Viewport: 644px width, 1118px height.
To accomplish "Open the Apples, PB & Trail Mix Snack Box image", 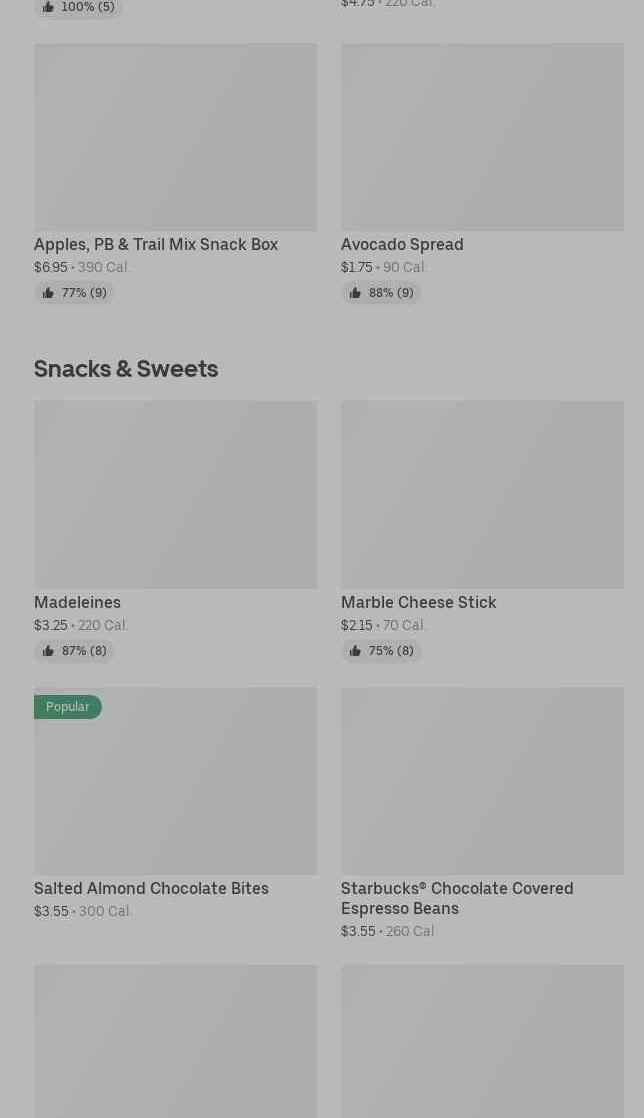I will [175, 137].
